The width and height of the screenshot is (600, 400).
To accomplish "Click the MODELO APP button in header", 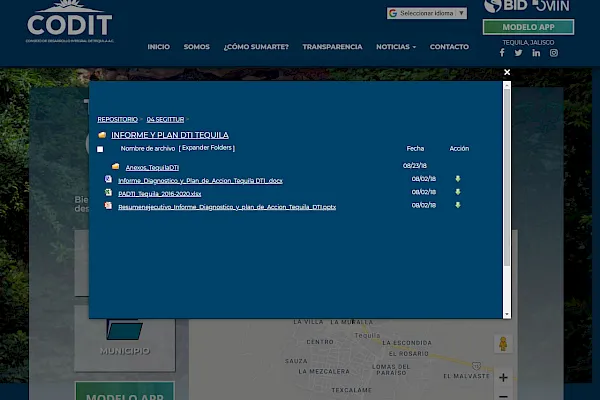I will point(528,27).
